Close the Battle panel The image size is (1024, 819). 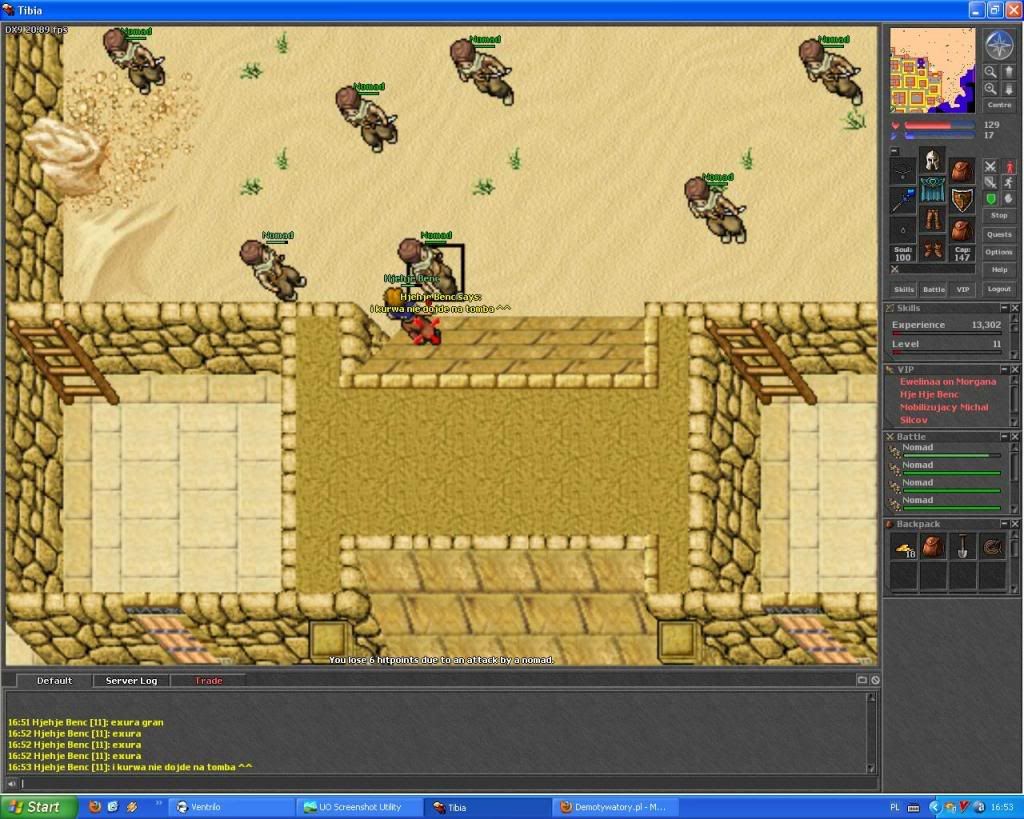1015,436
